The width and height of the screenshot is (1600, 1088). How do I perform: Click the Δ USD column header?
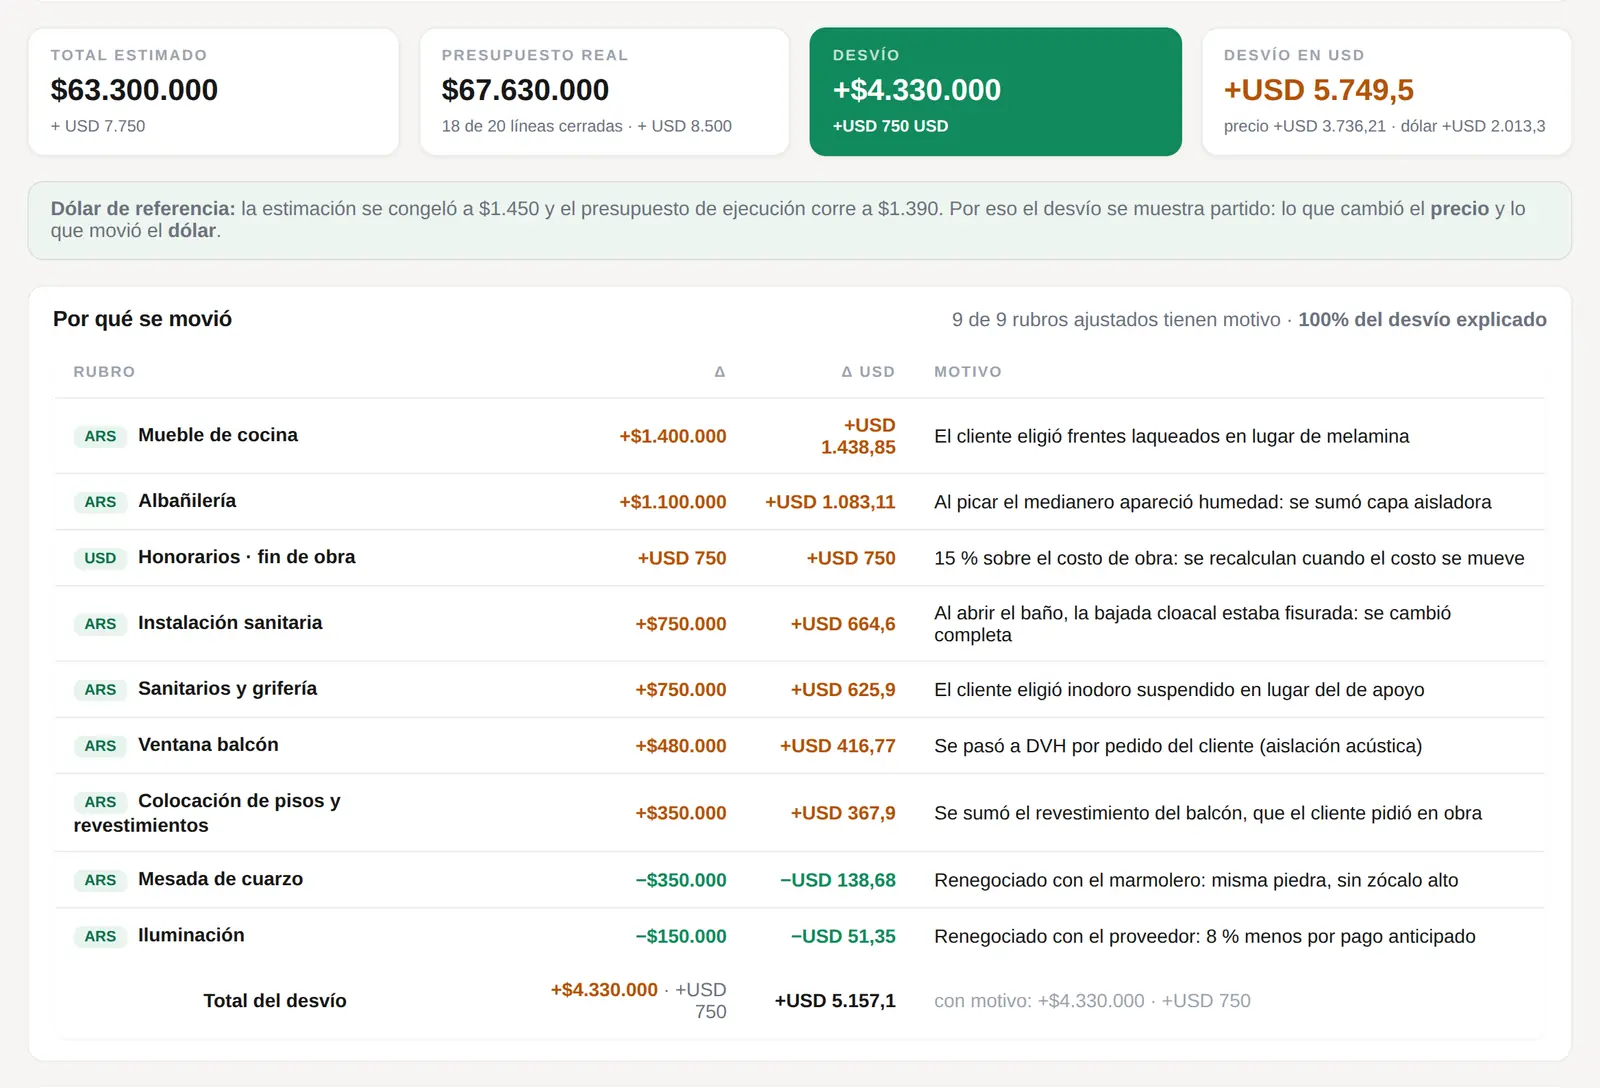point(868,372)
